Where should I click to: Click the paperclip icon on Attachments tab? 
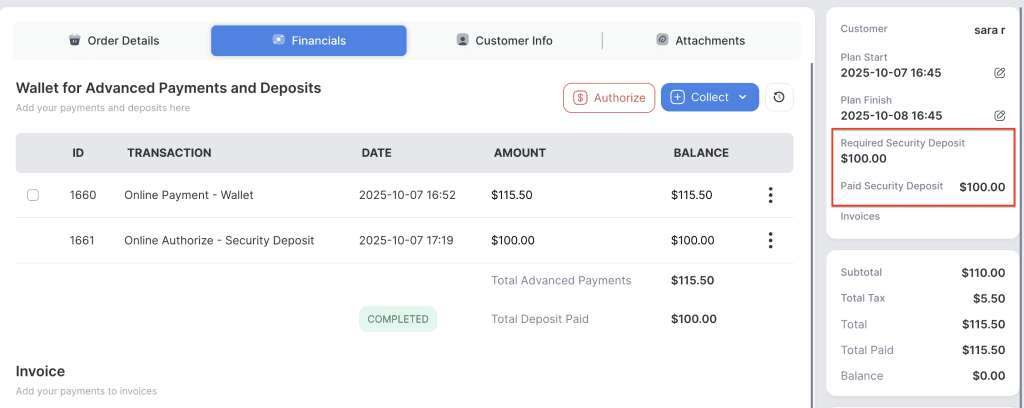coord(662,41)
